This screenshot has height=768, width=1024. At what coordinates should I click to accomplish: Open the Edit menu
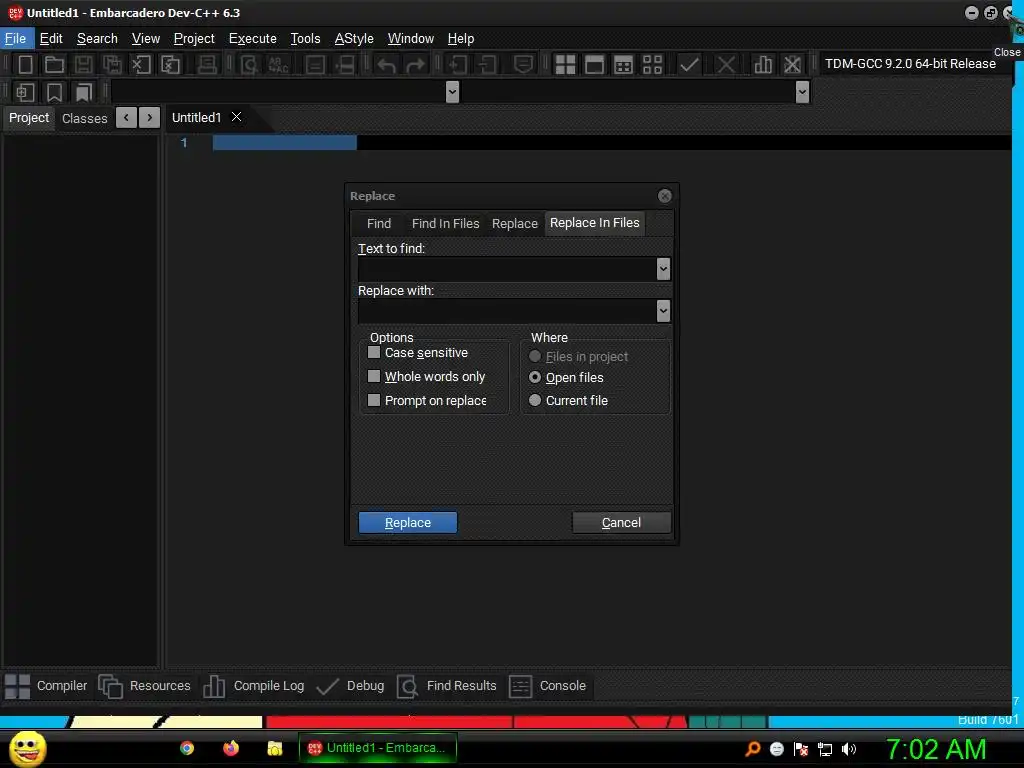pyautogui.click(x=51, y=39)
